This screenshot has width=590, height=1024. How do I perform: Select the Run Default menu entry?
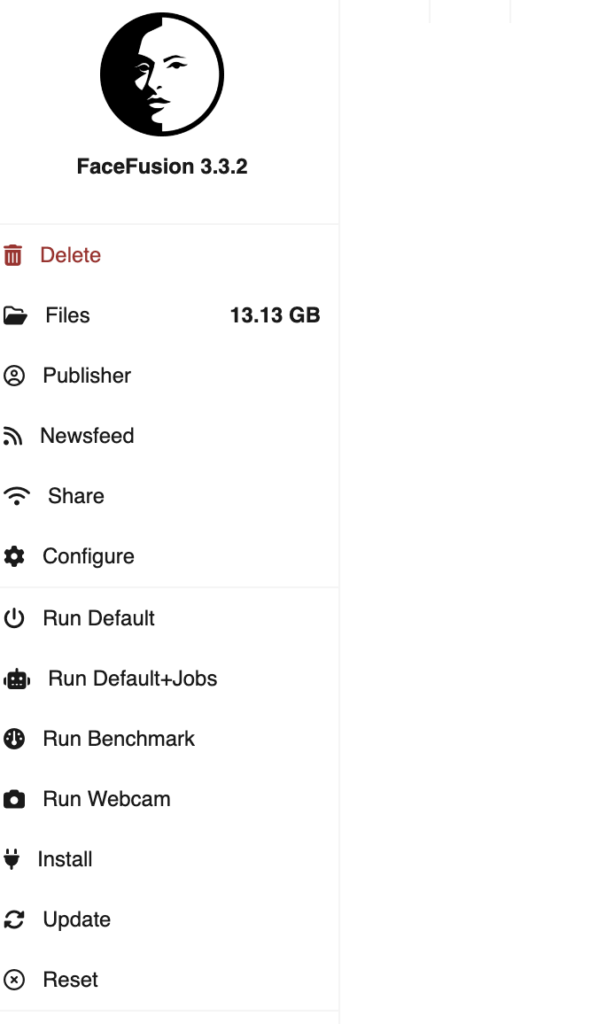[x=169, y=618]
